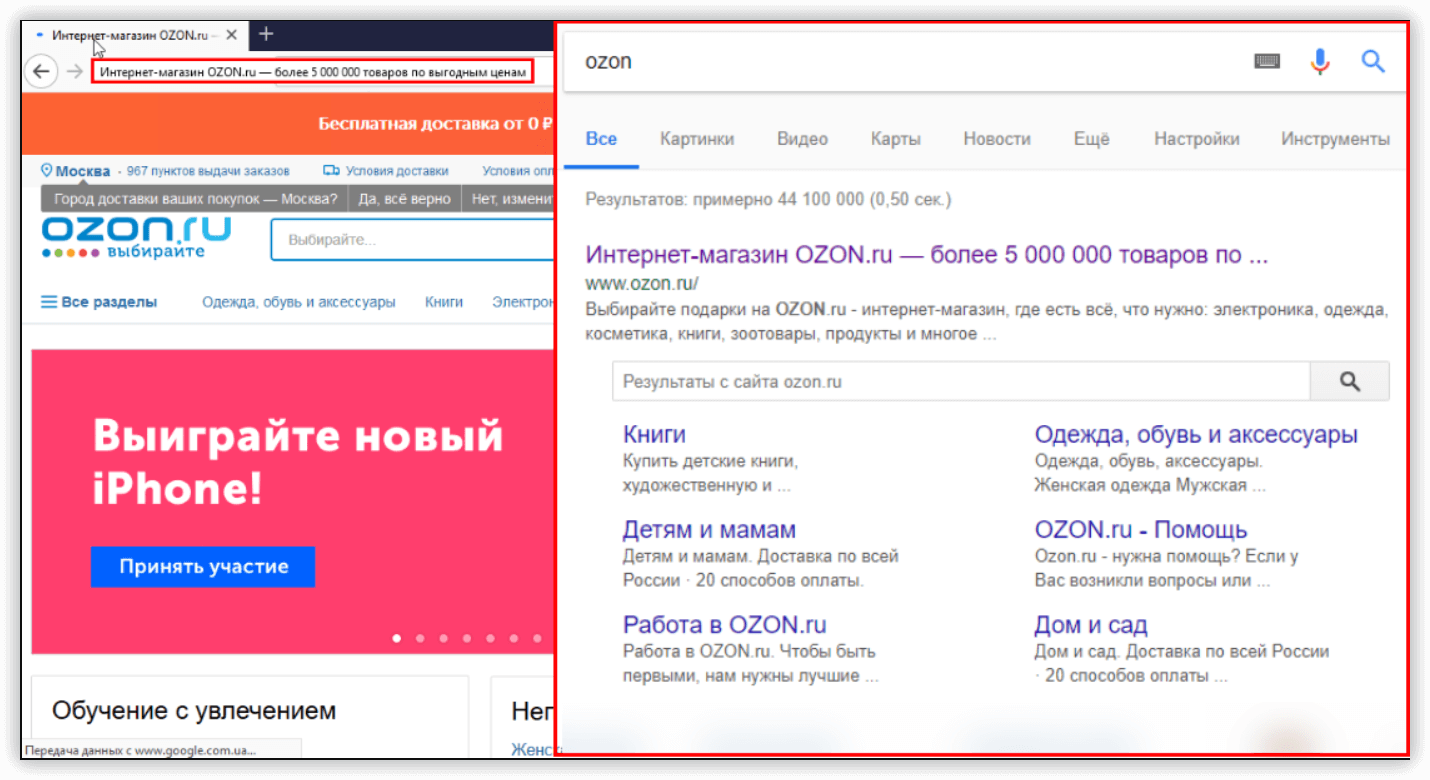Open Книги in the Ozon navigation menu
Viewport: 1430px width, 780px height.
[x=444, y=302]
